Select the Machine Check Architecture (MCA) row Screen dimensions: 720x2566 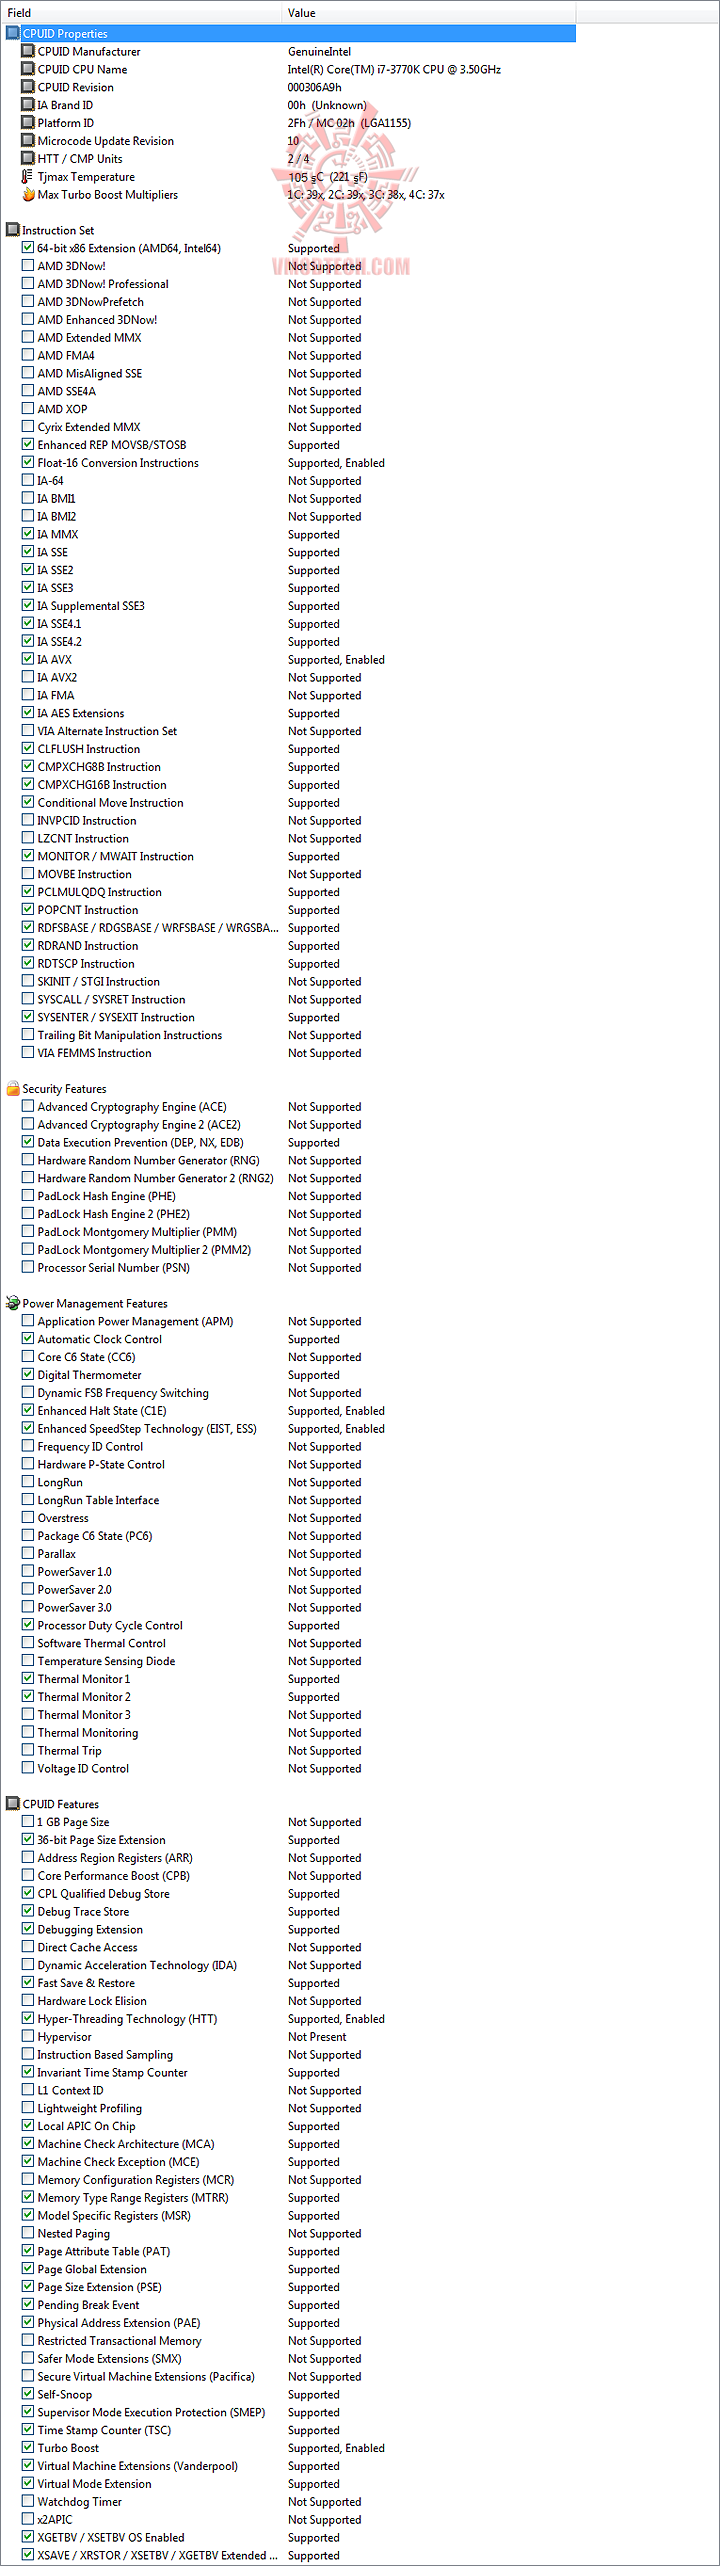tap(289, 2145)
